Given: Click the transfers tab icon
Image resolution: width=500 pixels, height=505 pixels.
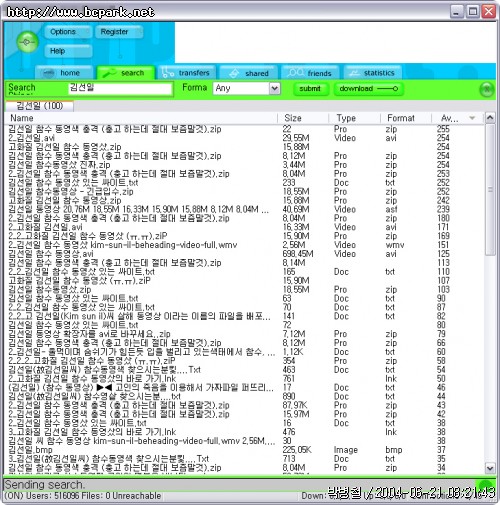Looking at the screenshot, I should tap(167, 72).
